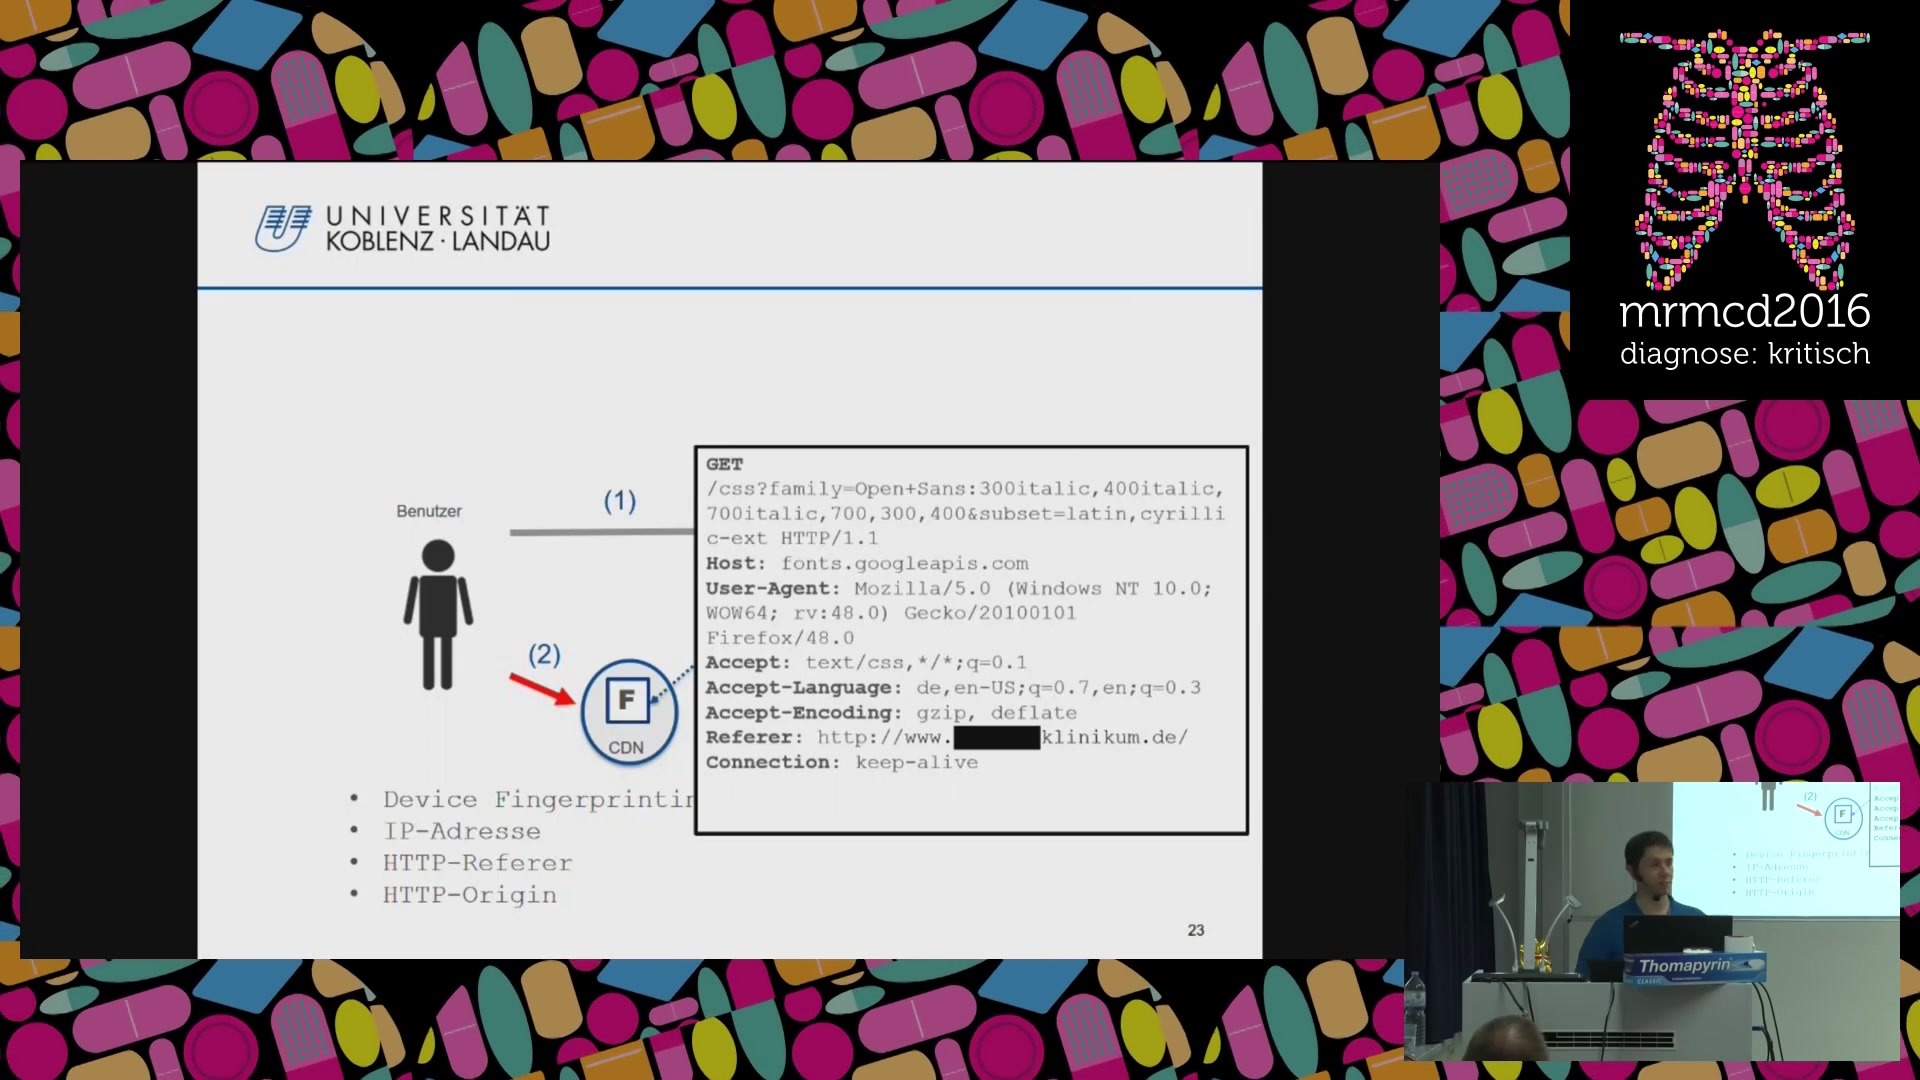Click the 'Firefox/48.0' text line
The height and width of the screenshot is (1080, 1920).
(780, 638)
